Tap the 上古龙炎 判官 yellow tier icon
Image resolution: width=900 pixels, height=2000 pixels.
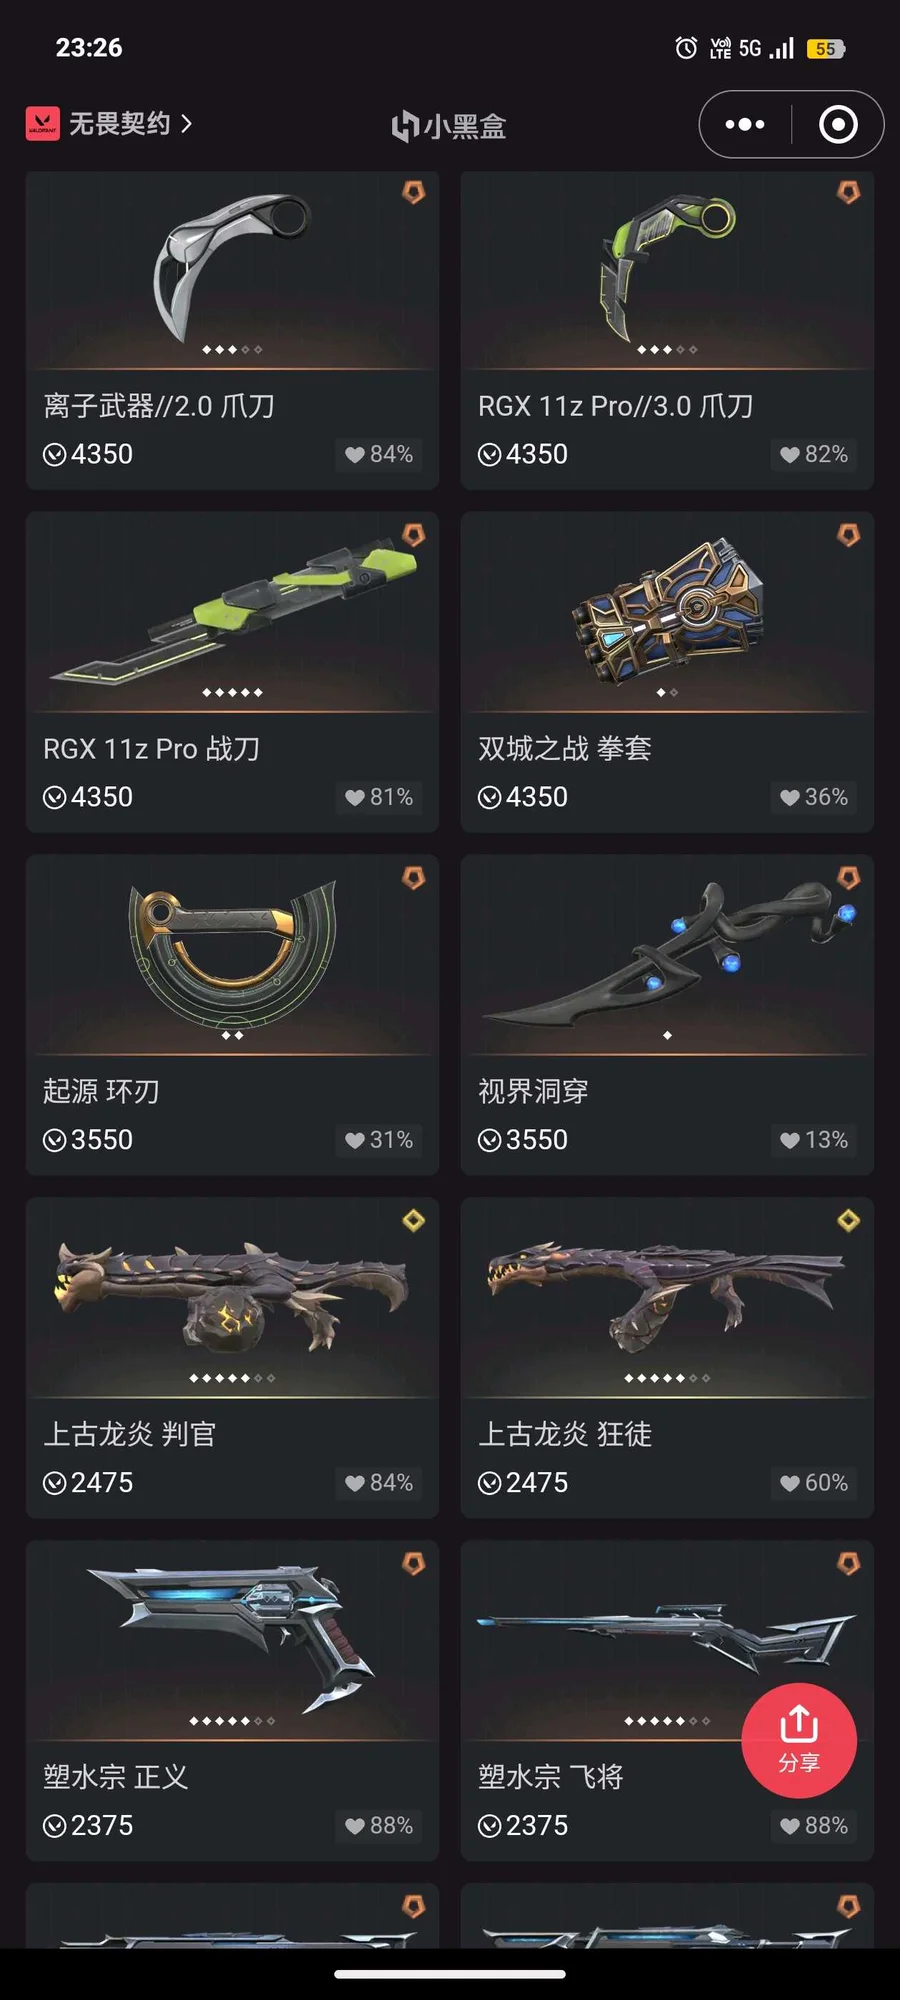[414, 1221]
